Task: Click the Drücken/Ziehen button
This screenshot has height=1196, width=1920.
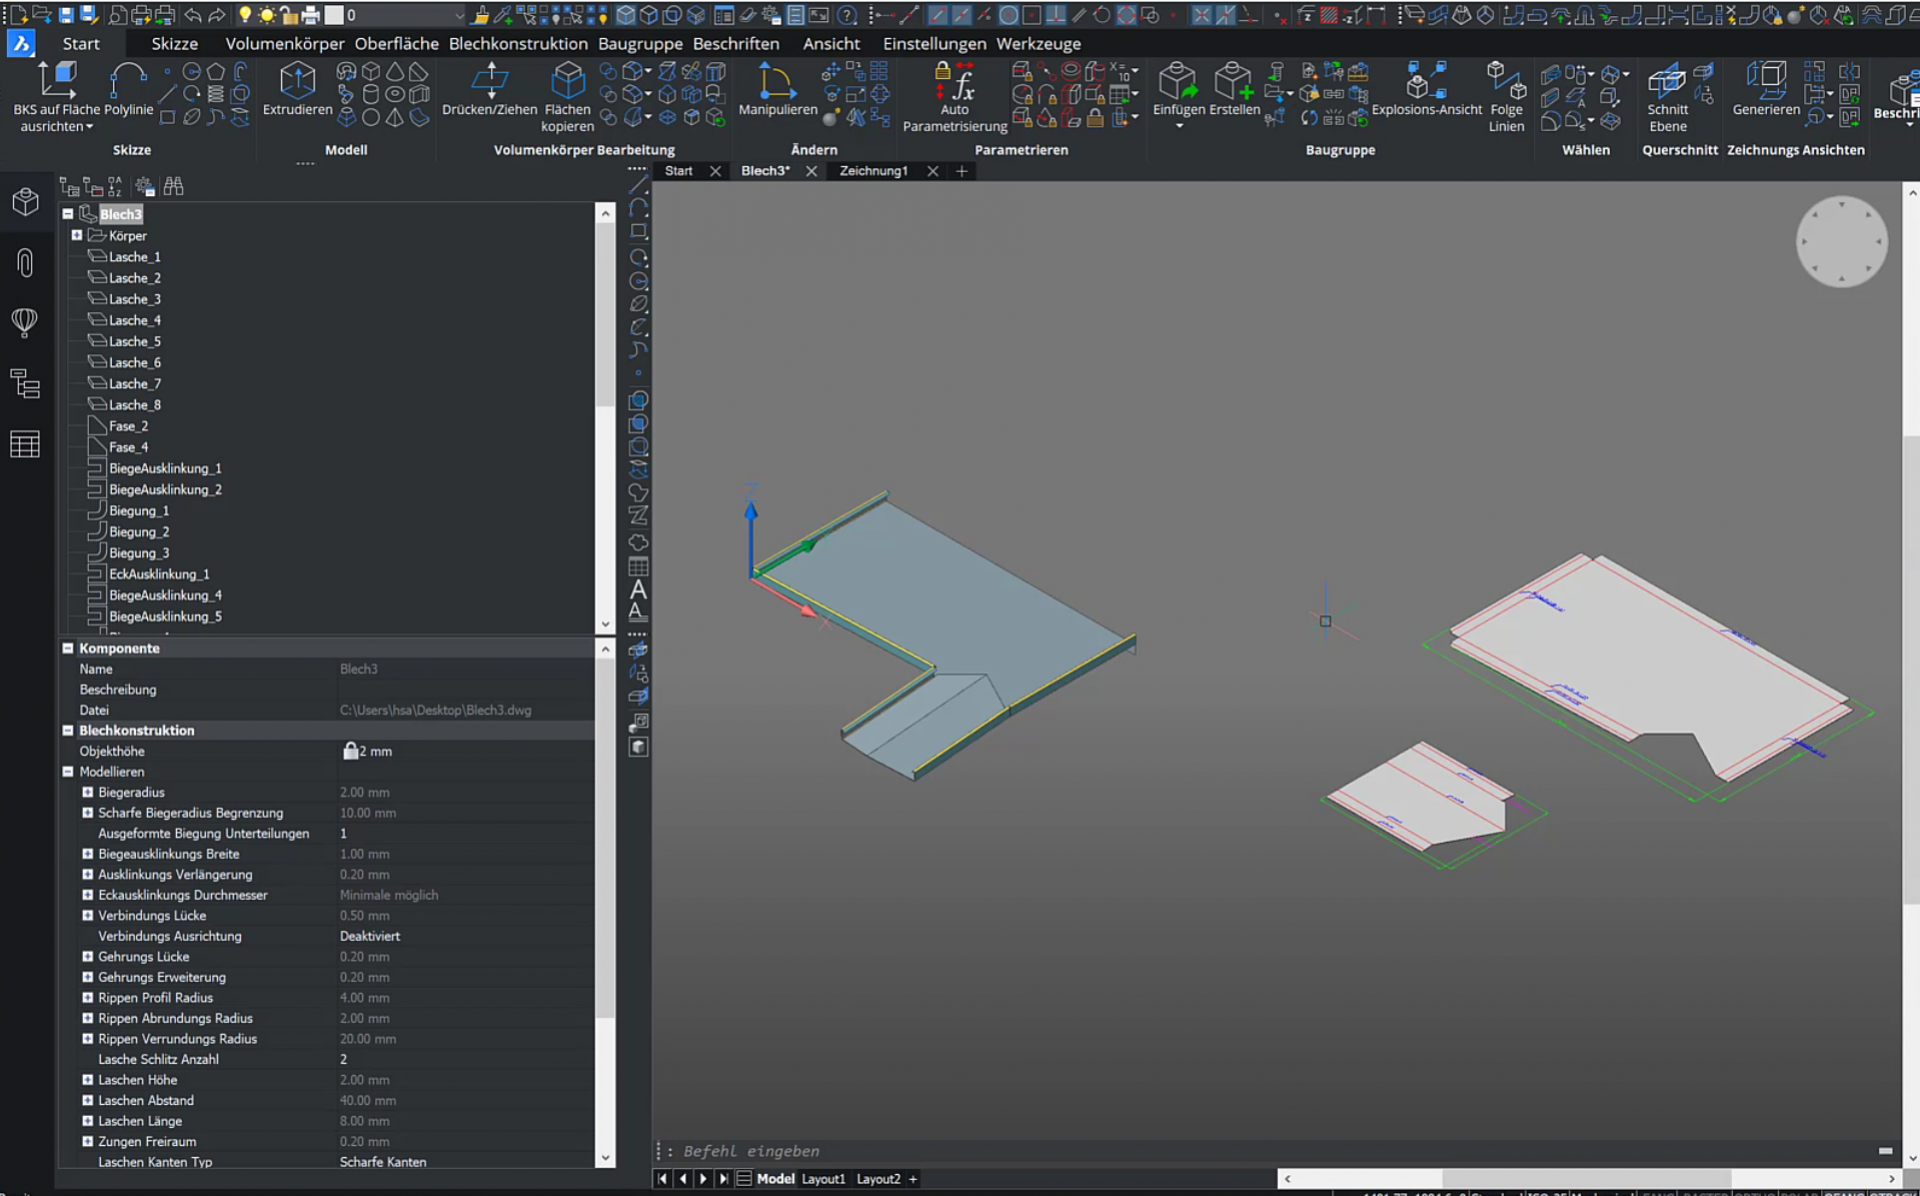Action: point(489,90)
